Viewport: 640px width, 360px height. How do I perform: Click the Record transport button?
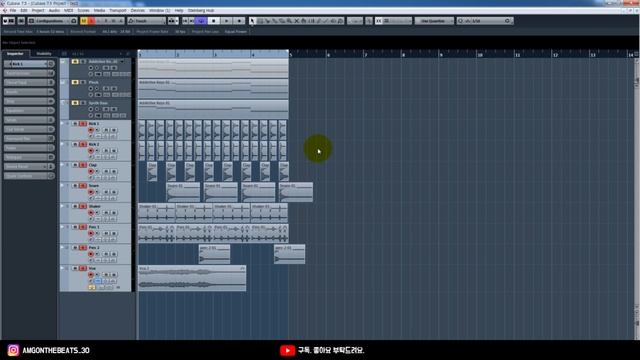[240, 21]
